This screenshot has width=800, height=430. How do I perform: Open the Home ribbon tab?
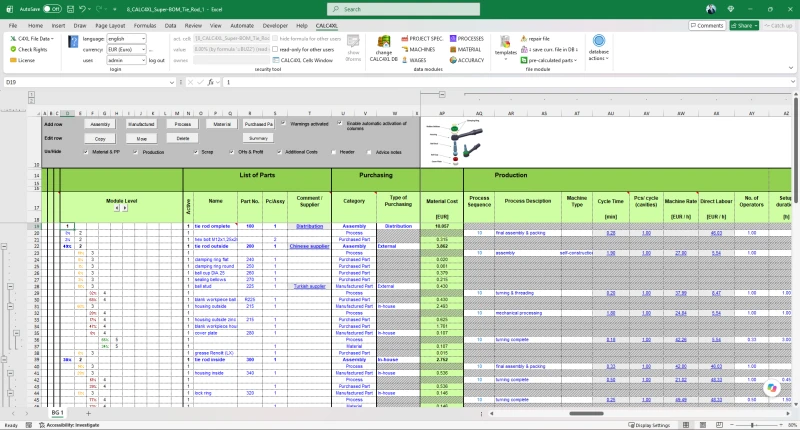(35, 26)
